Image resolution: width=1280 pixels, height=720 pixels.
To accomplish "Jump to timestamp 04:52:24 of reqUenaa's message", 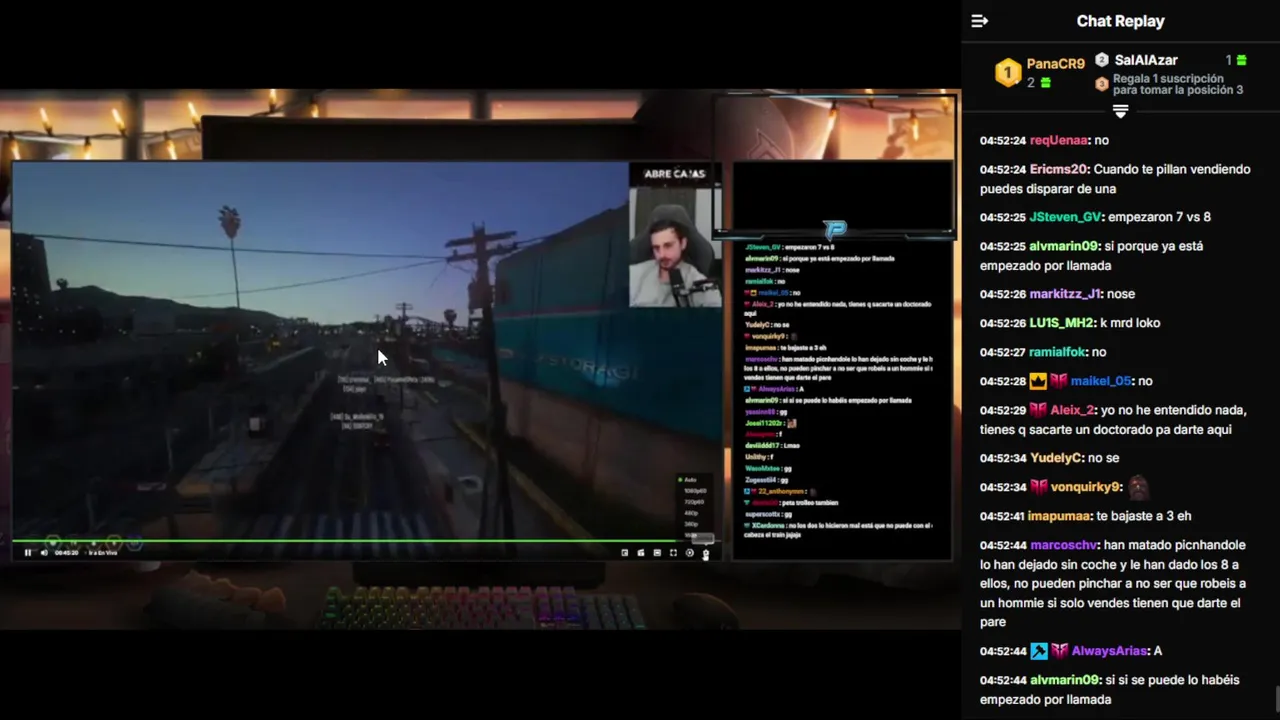I will coord(1003,140).
